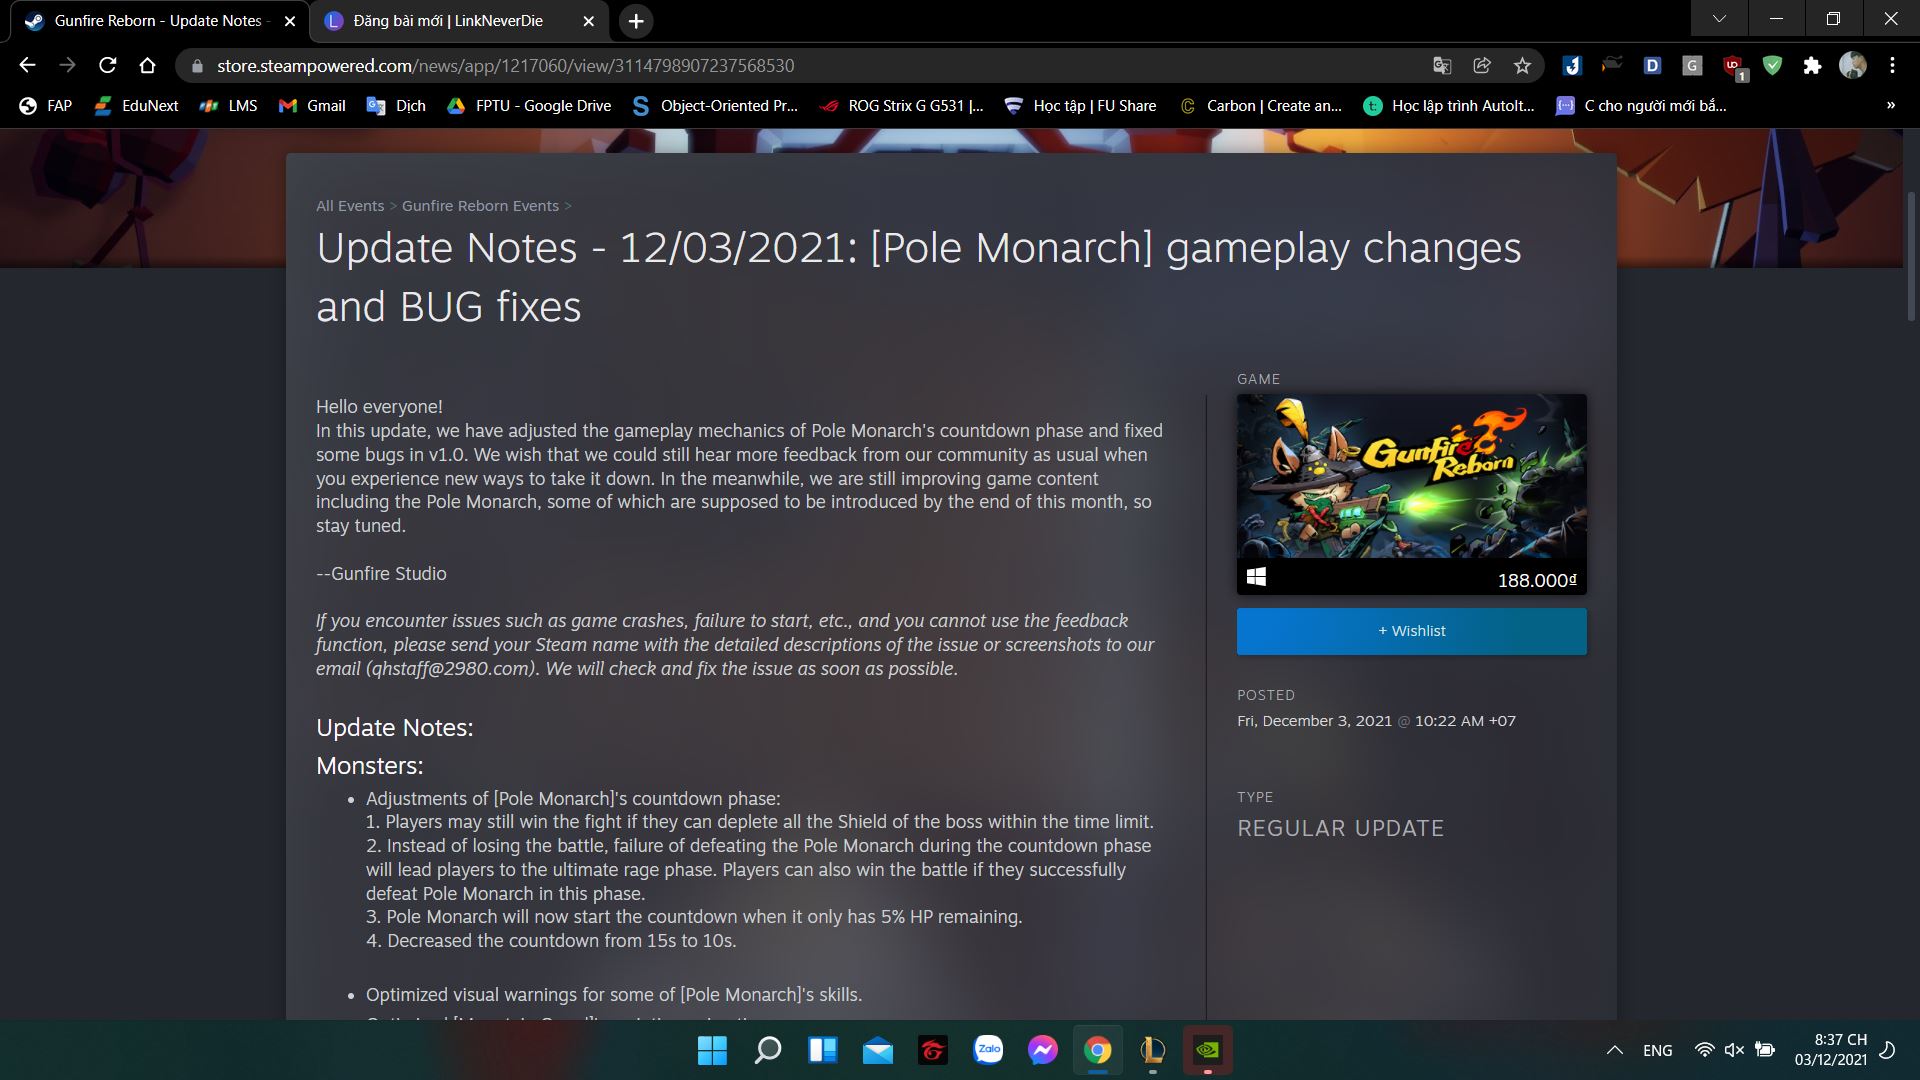Show hidden system tray icons arrow
This screenshot has width=1920, height=1080.
click(1614, 1050)
